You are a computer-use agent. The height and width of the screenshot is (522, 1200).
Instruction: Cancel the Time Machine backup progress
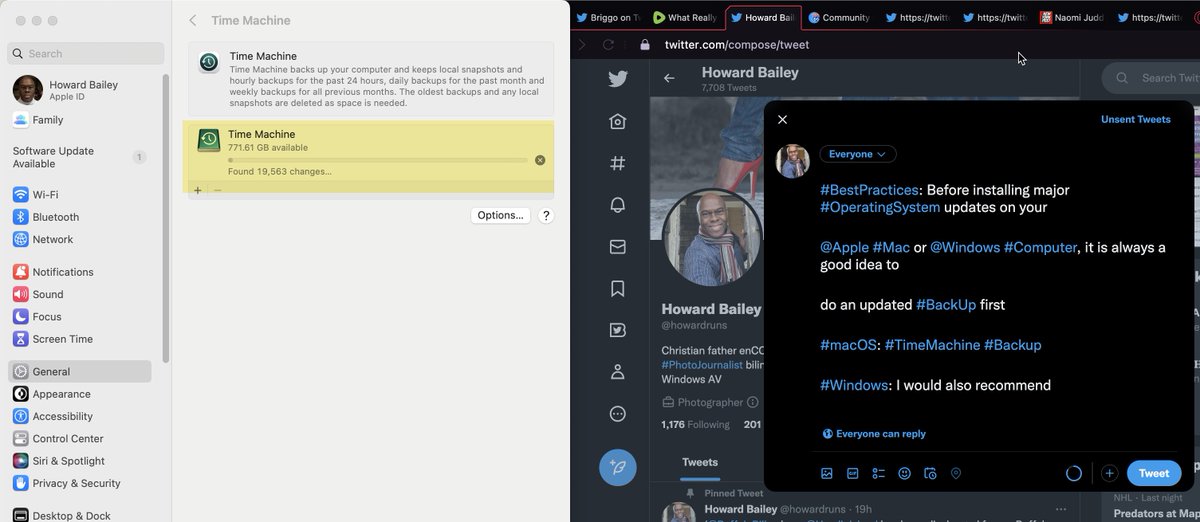540,160
